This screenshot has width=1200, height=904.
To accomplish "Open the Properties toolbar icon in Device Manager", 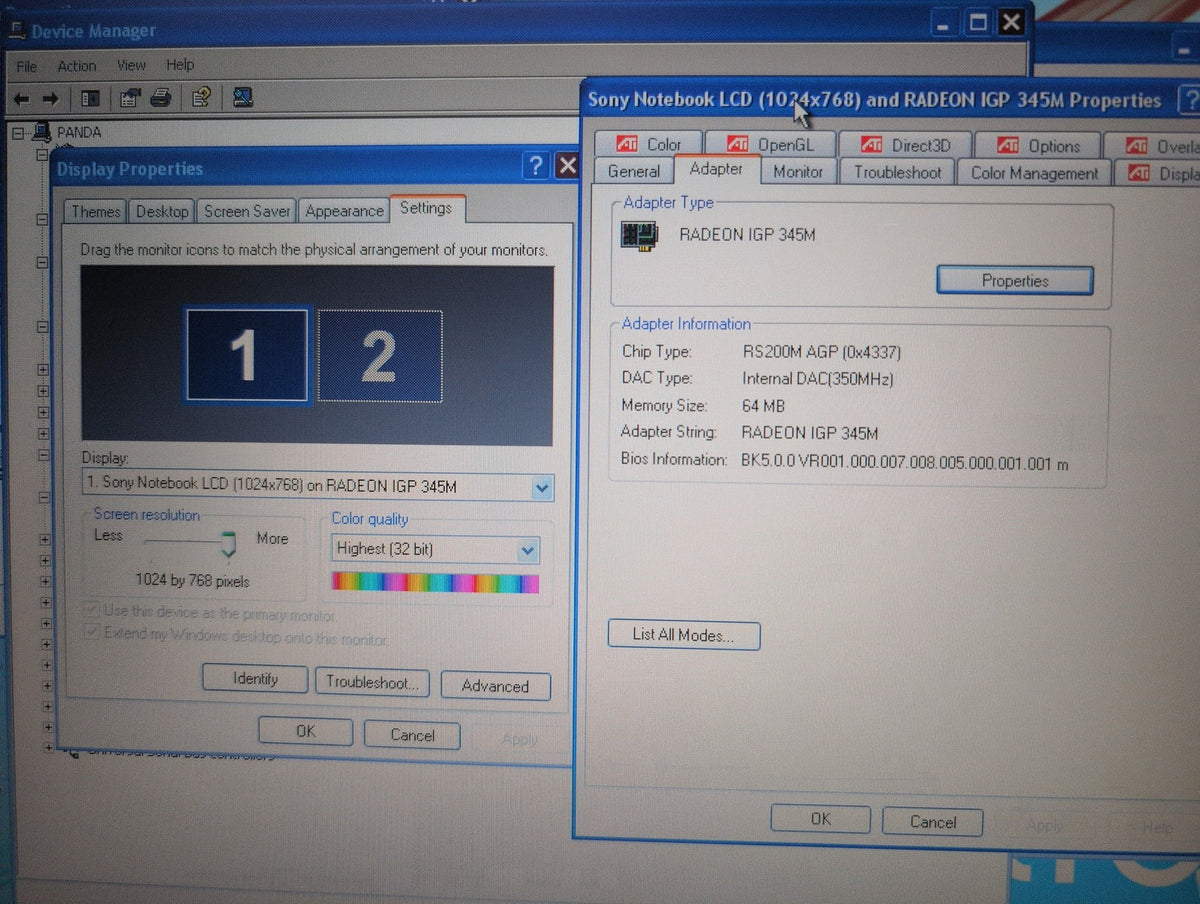I will coord(129,98).
